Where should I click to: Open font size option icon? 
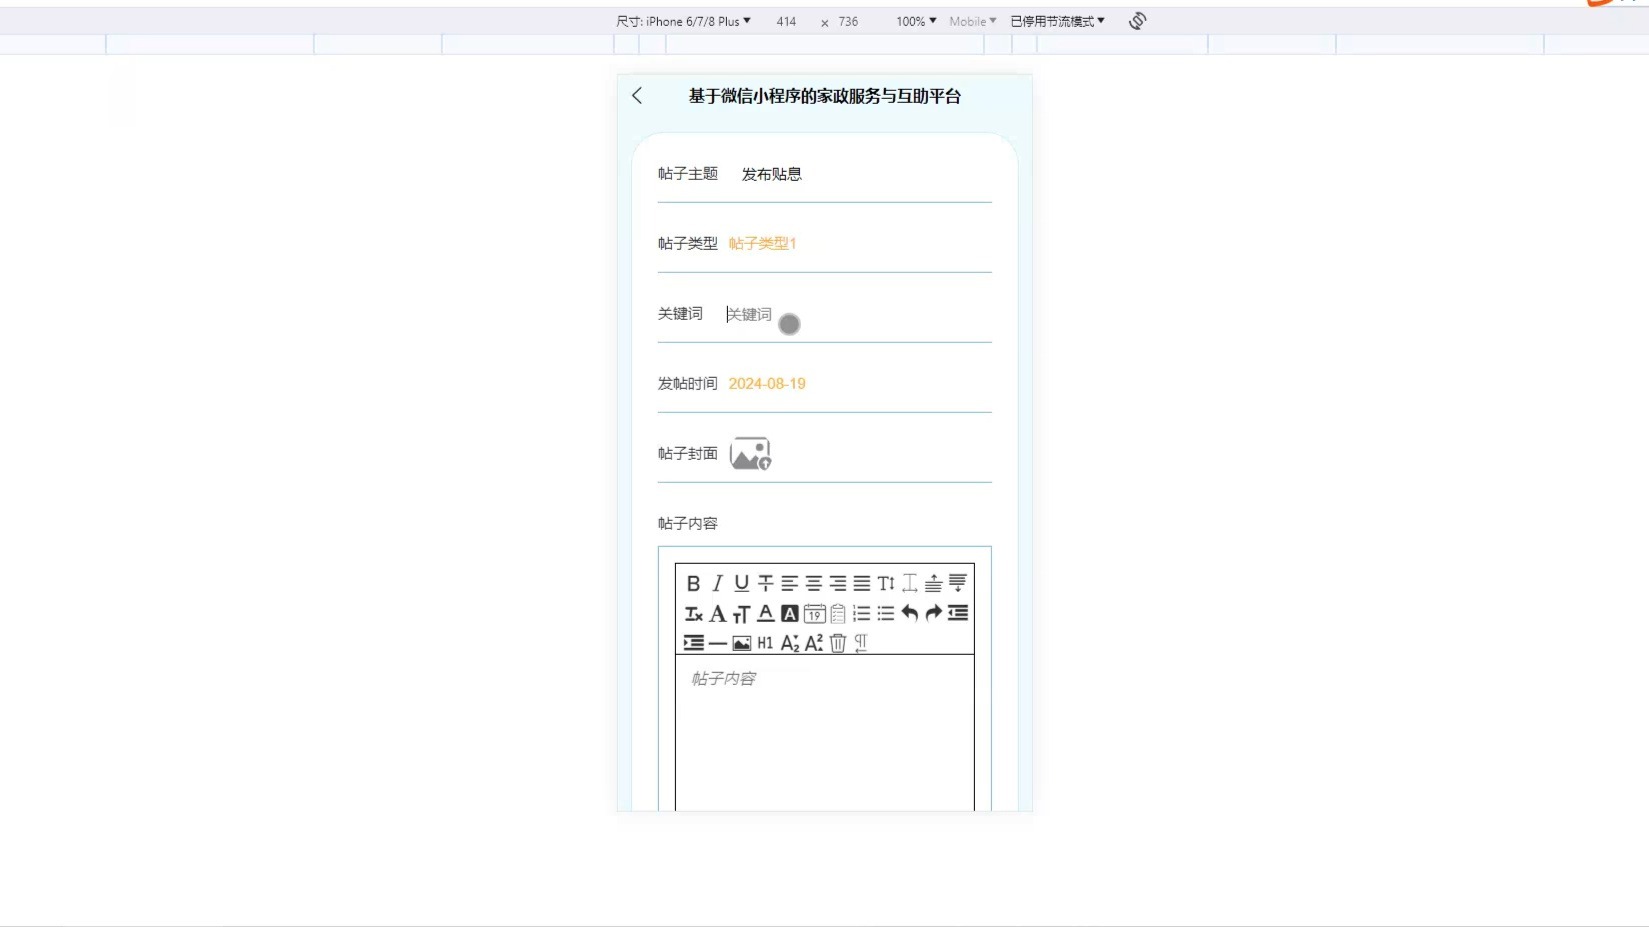point(741,613)
